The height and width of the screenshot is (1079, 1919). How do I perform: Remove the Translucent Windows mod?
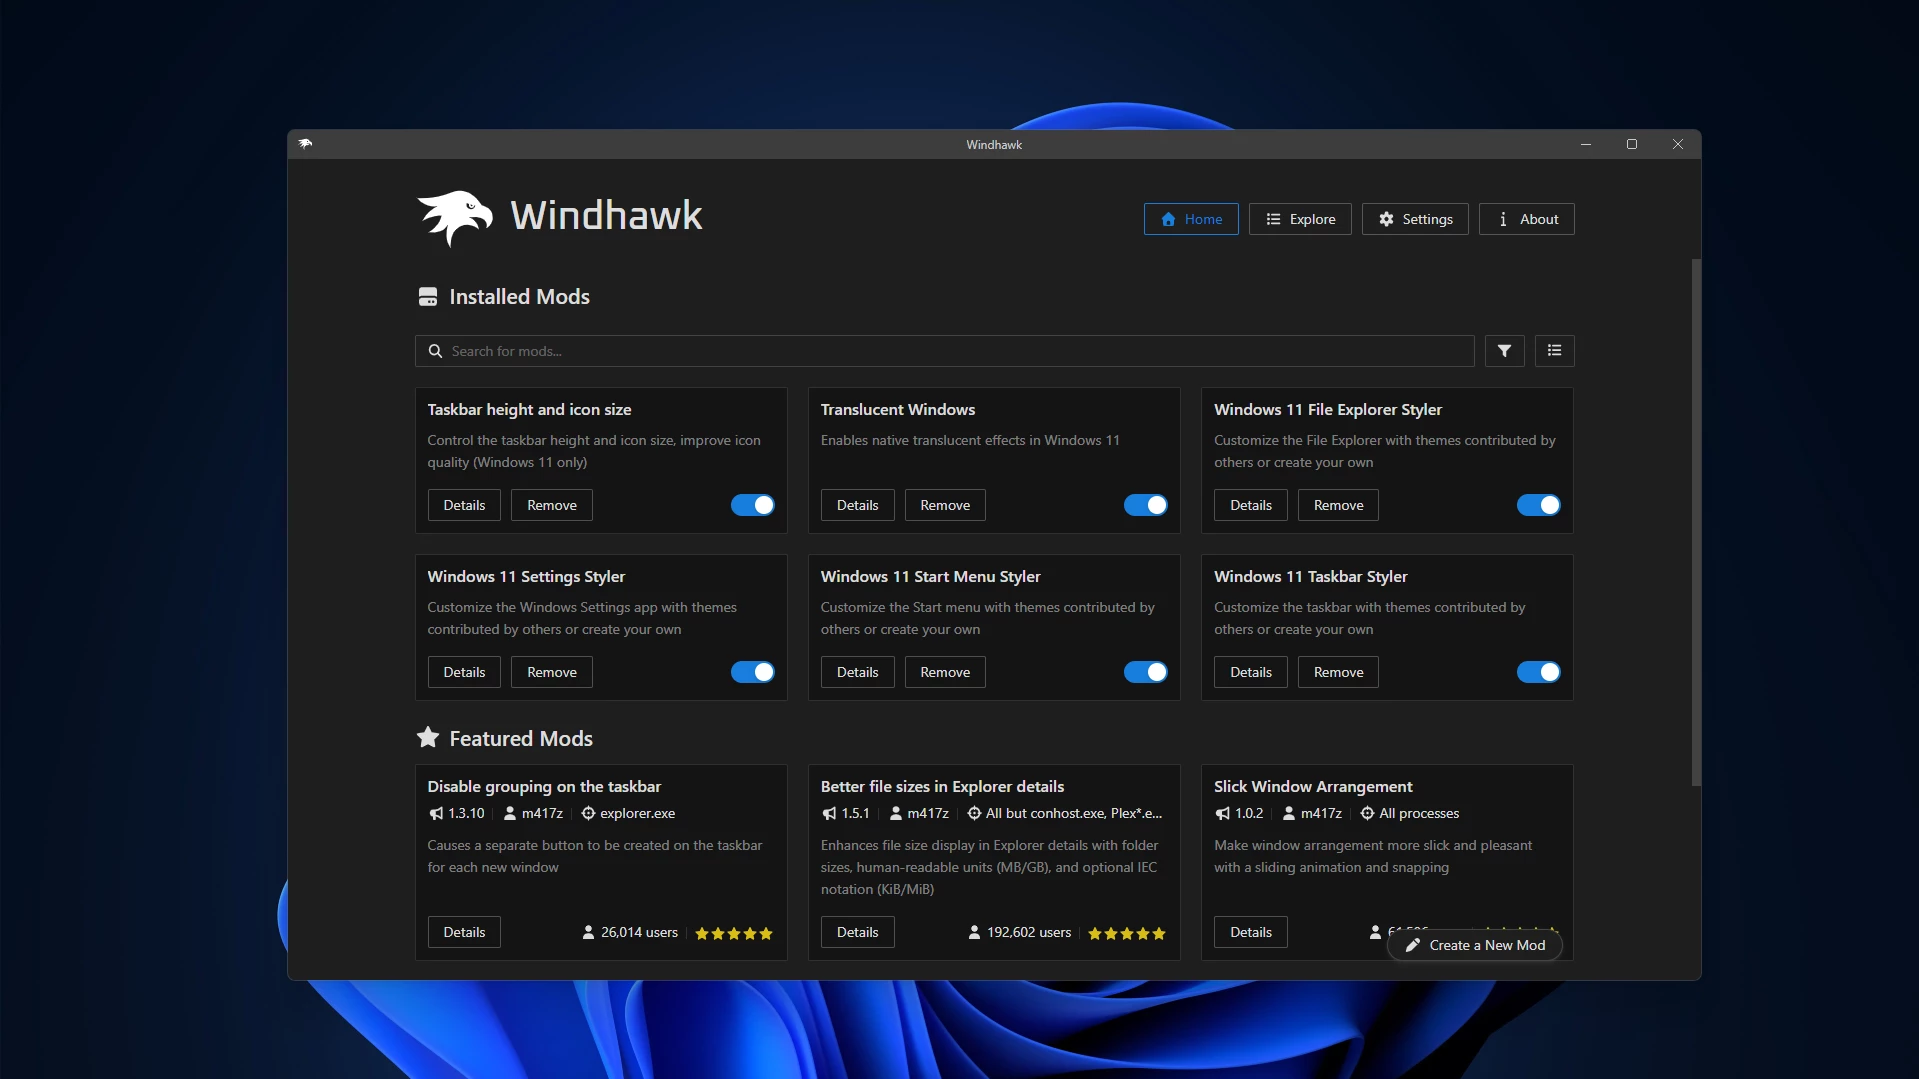[x=945, y=505]
